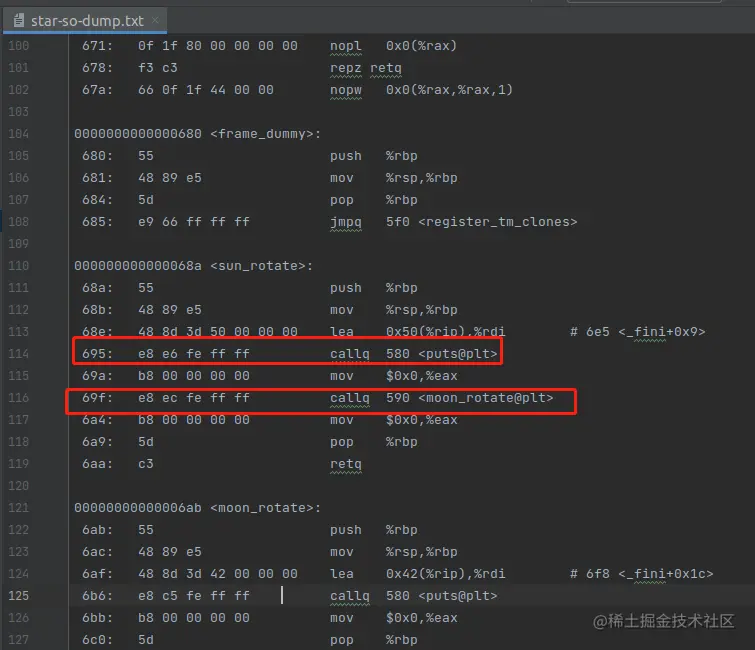Click 'pop %rbp' at address 6c0
The width and height of the screenshot is (755, 650).
click(374, 640)
